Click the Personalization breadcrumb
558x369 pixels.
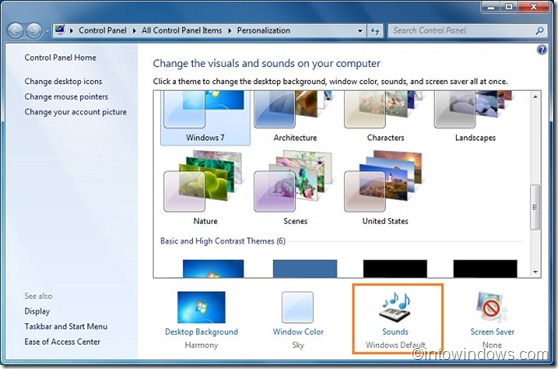click(264, 31)
